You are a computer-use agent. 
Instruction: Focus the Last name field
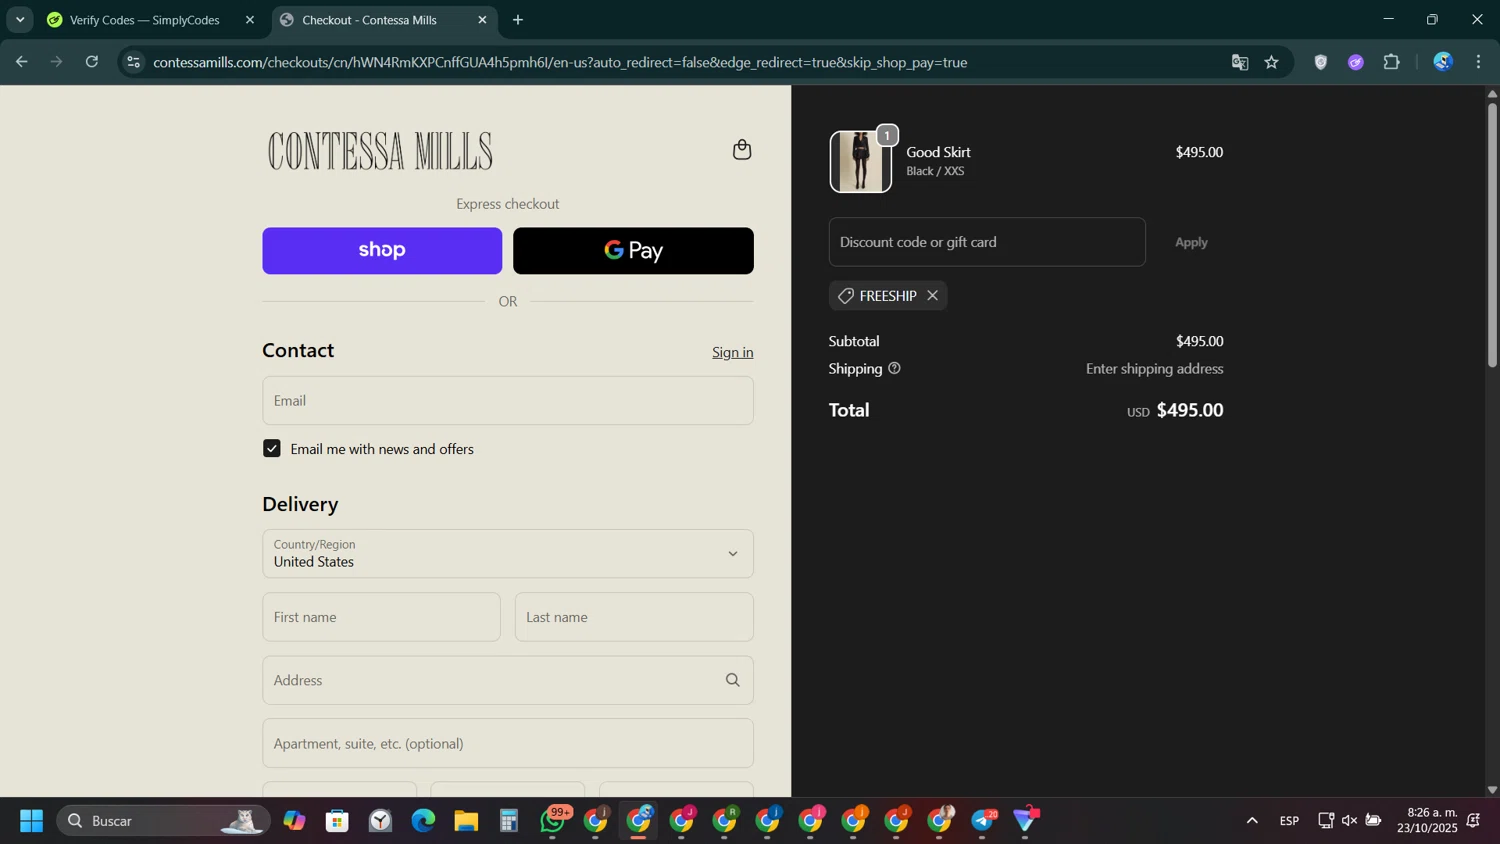click(634, 617)
